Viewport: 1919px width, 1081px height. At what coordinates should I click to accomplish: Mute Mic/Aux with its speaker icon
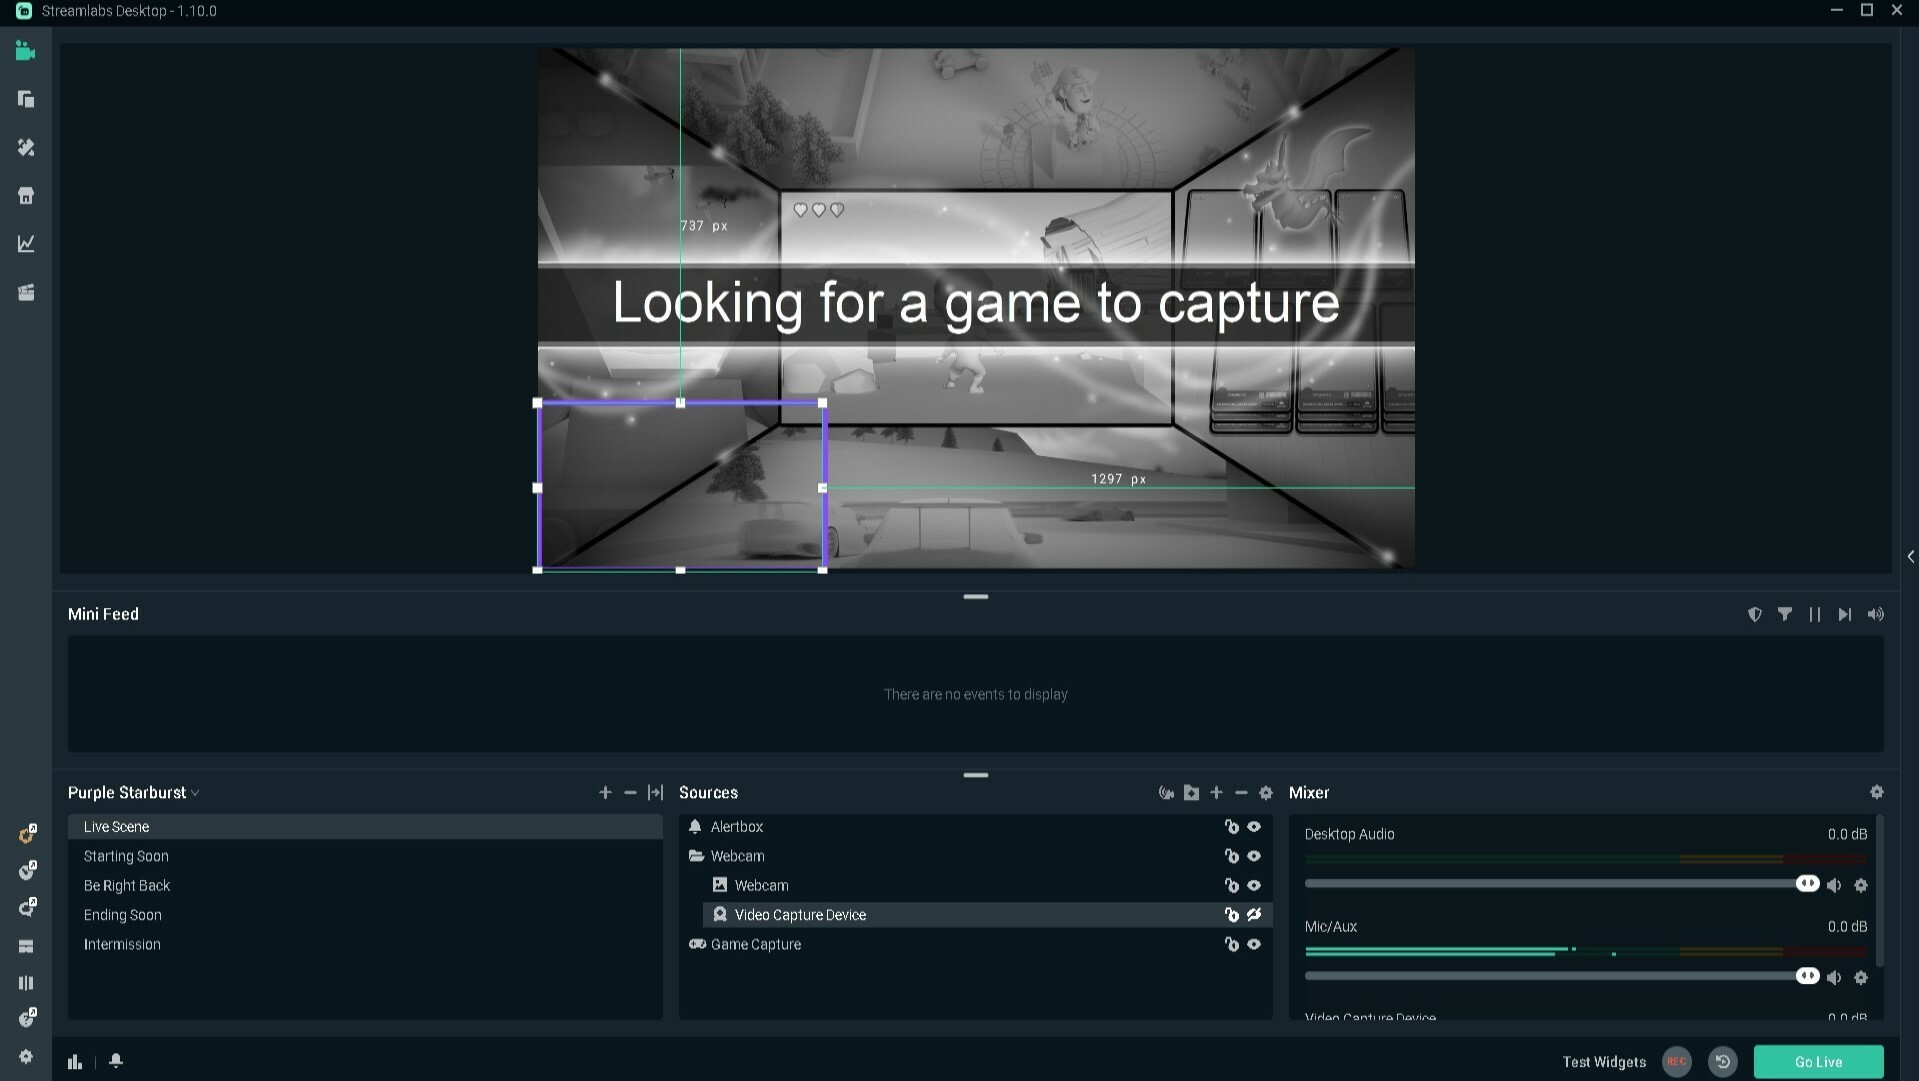pos(1834,977)
